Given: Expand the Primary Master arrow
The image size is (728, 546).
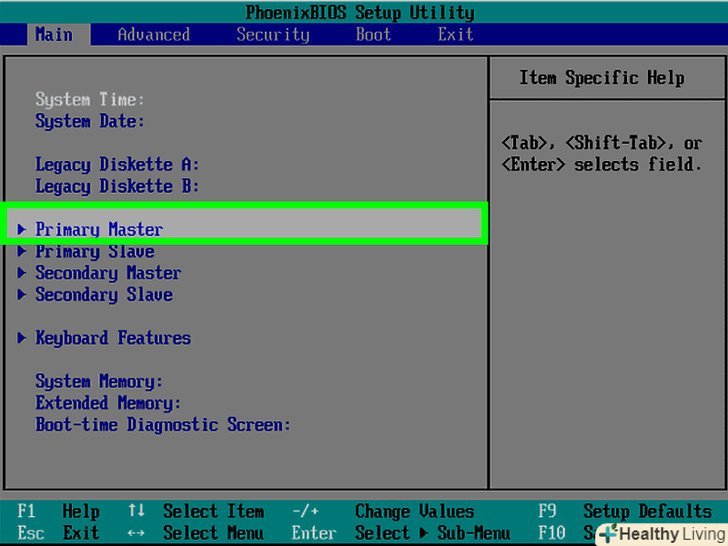Looking at the screenshot, I should 21,229.
